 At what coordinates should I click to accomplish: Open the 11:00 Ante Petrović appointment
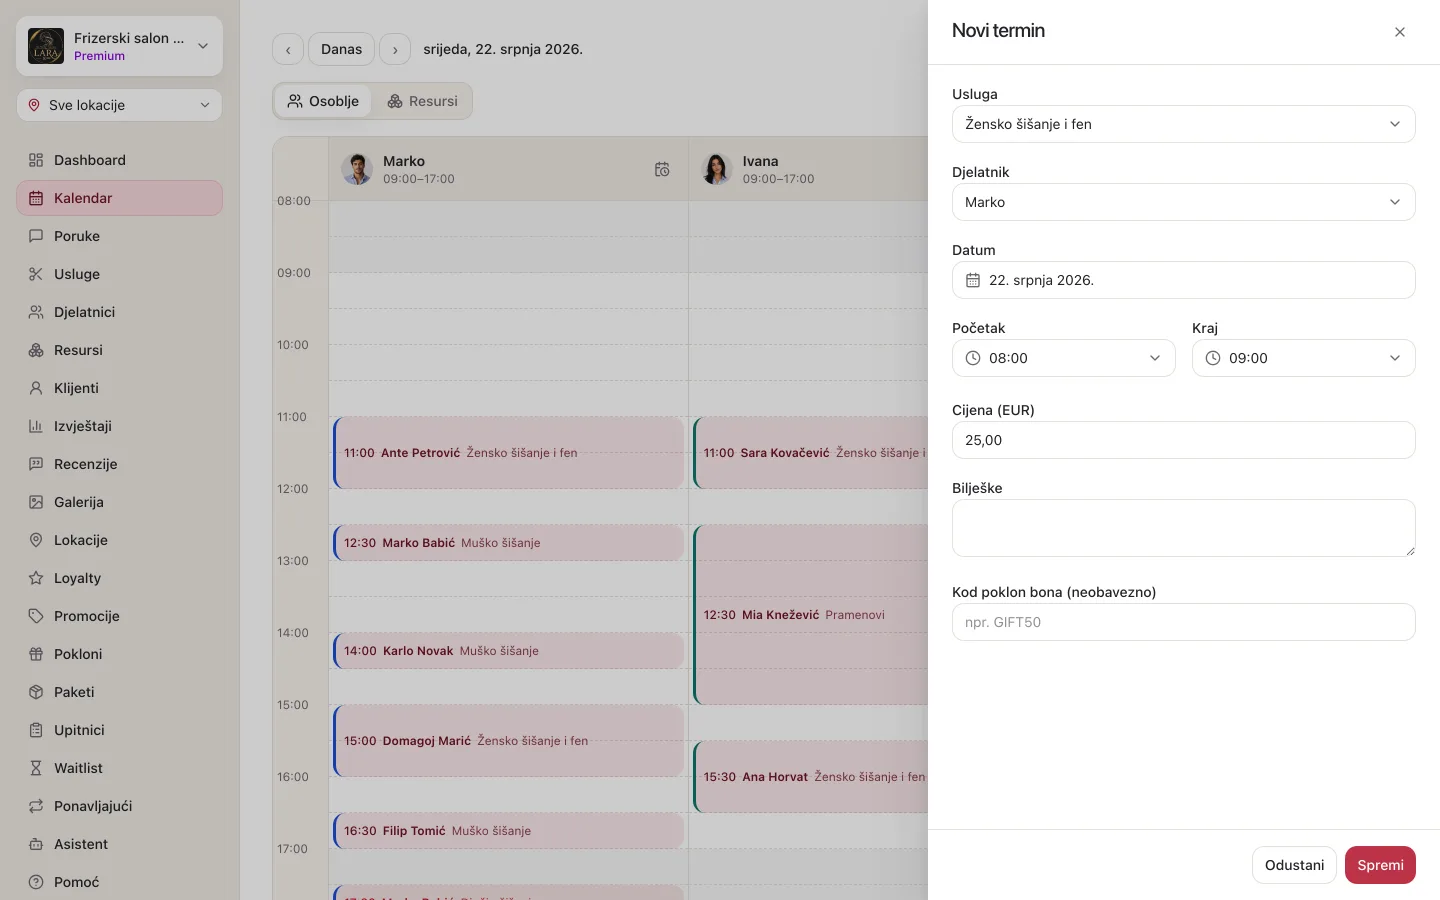click(x=509, y=453)
